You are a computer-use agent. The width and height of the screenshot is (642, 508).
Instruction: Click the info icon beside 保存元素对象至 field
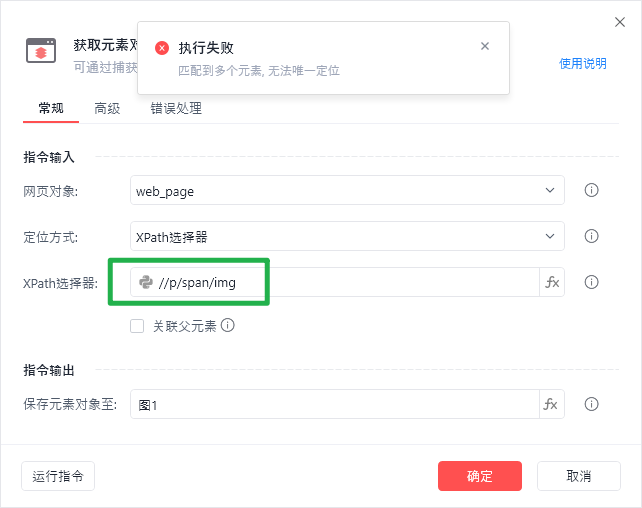pos(591,404)
